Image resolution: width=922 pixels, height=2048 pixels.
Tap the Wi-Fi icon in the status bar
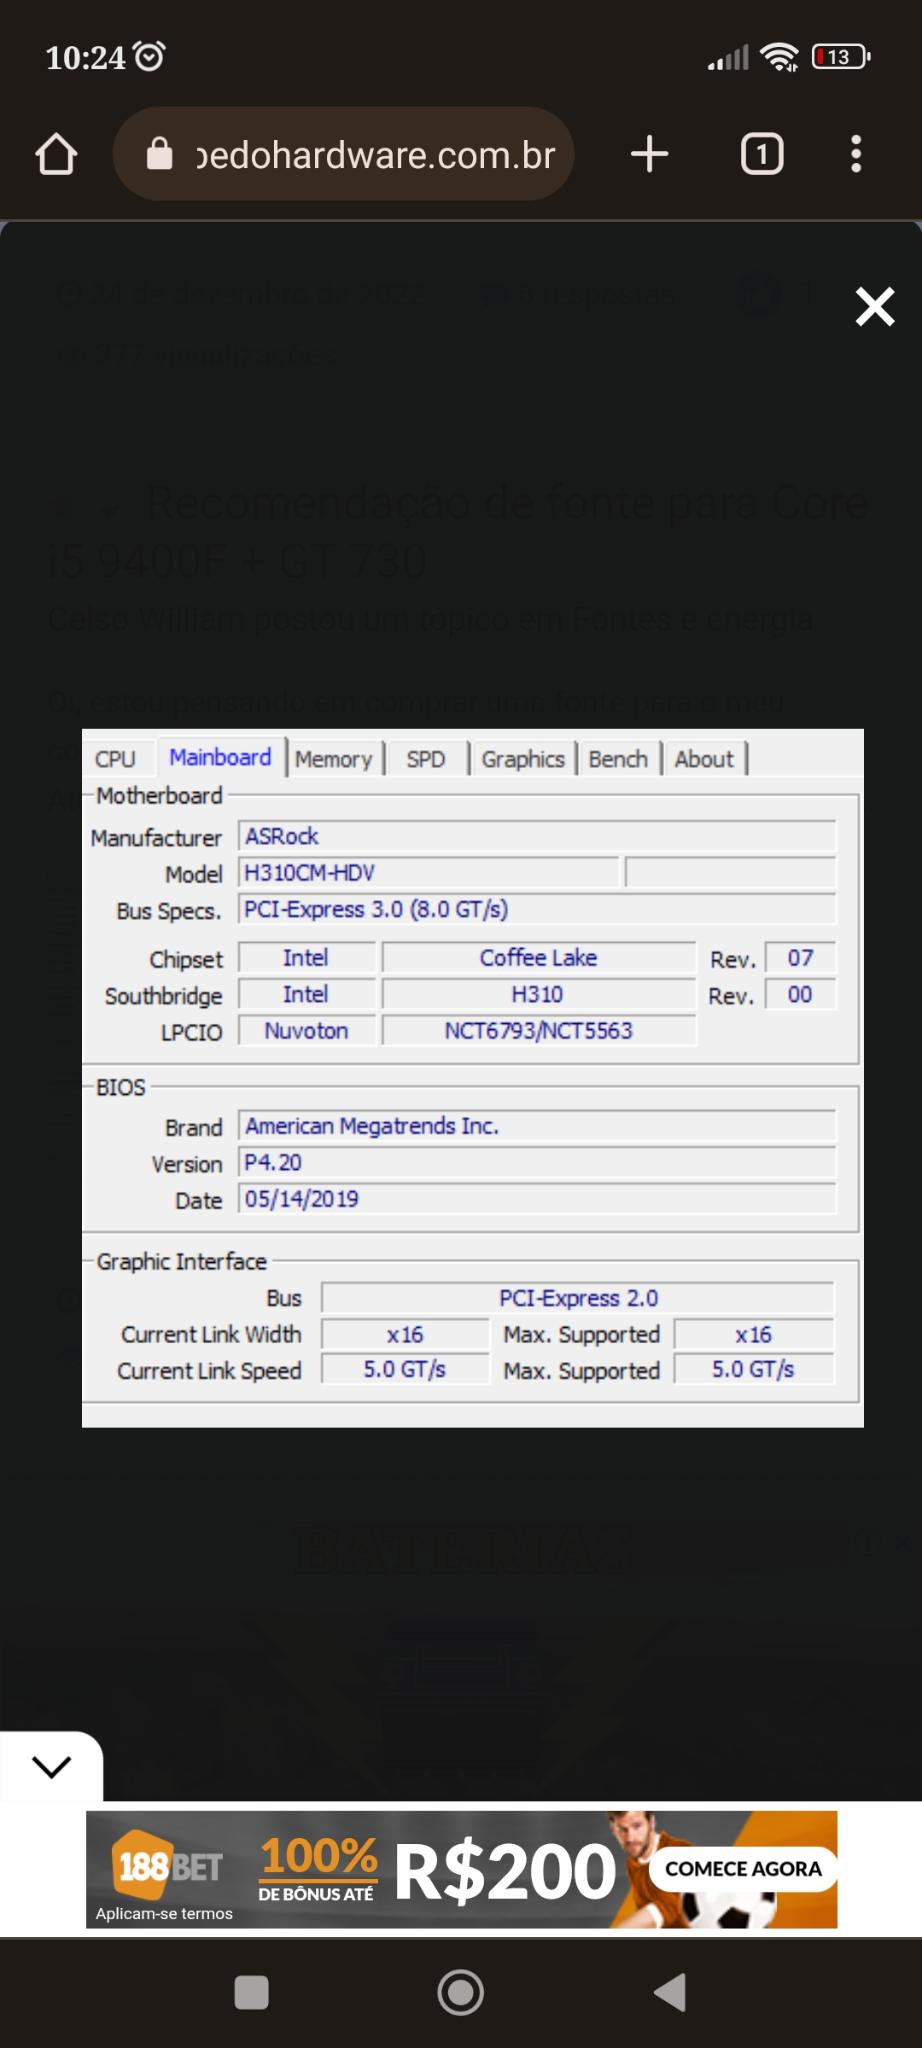780,57
